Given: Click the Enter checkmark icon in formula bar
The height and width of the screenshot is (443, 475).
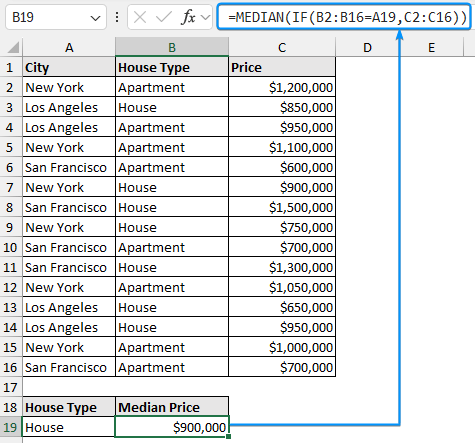Looking at the screenshot, I should (x=164, y=17).
